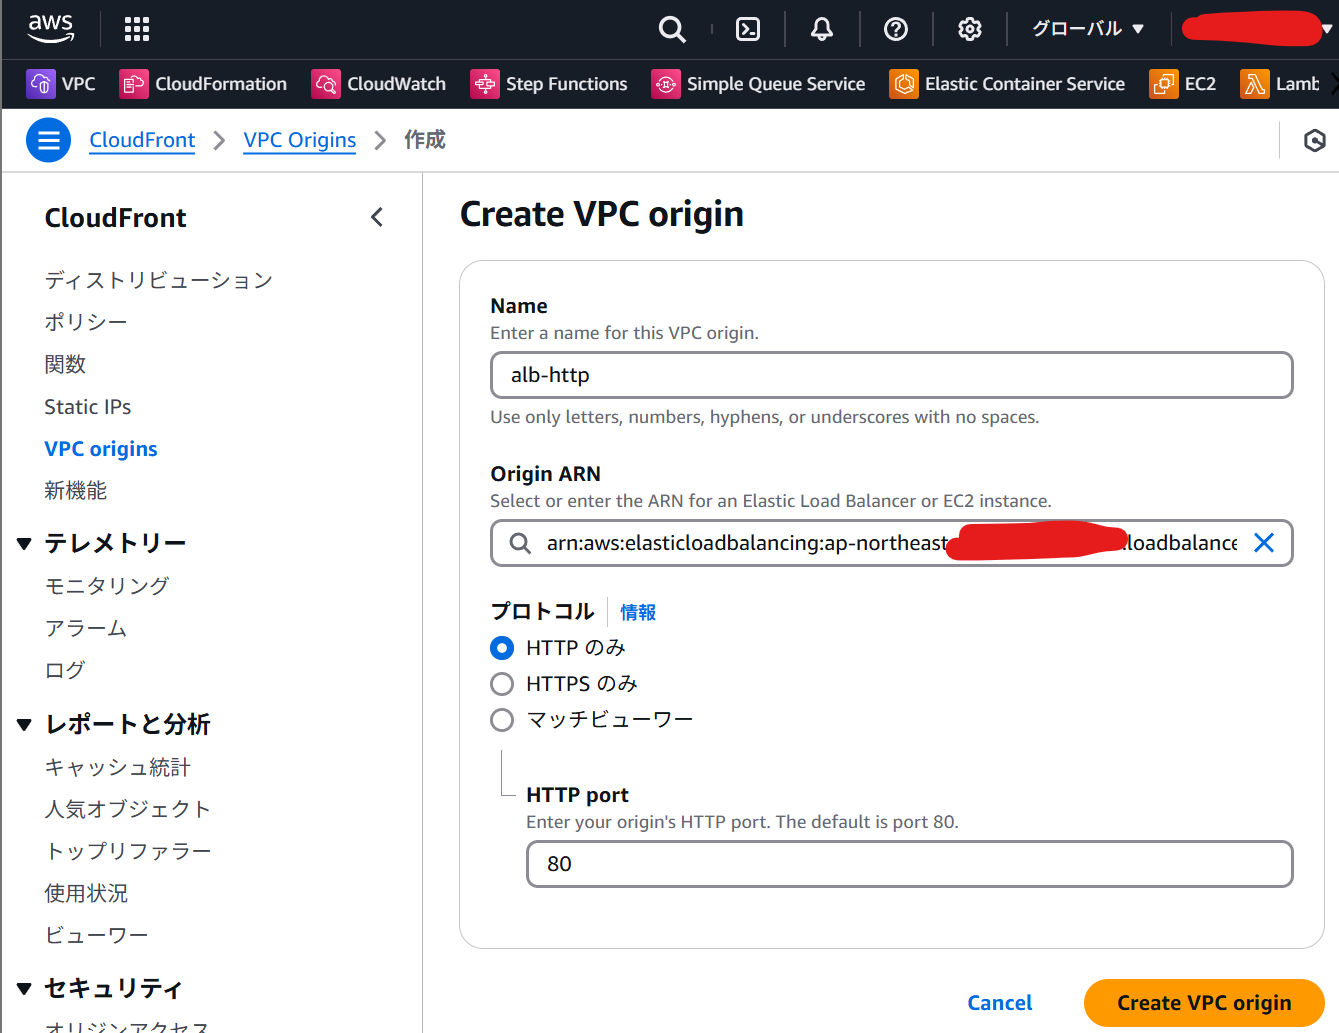Focus the Name input field
The image size is (1339, 1033).
coord(892,375)
